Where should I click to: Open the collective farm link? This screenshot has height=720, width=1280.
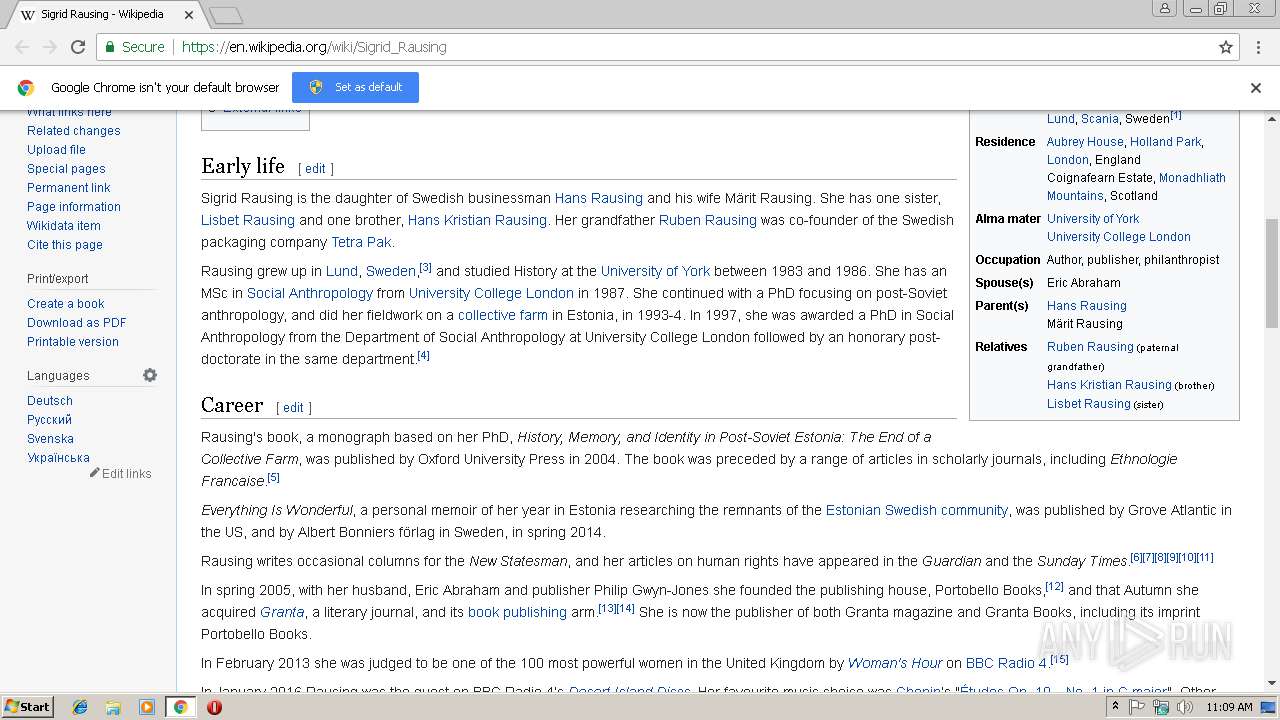pos(503,315)
